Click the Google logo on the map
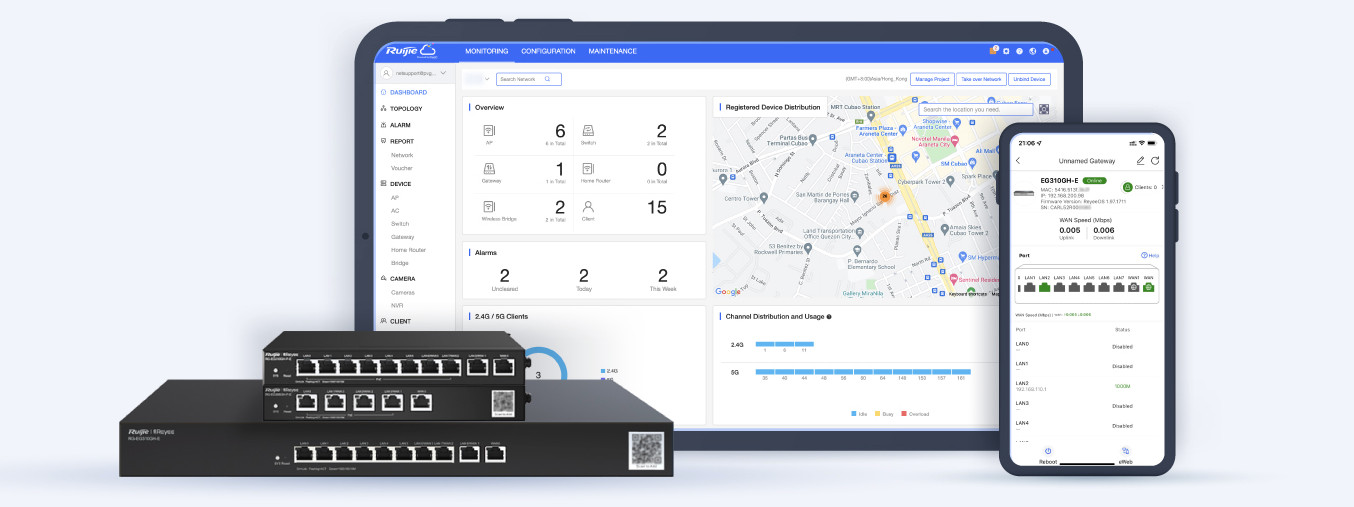This screenshot has height=507, width=1354. point(728,292)
